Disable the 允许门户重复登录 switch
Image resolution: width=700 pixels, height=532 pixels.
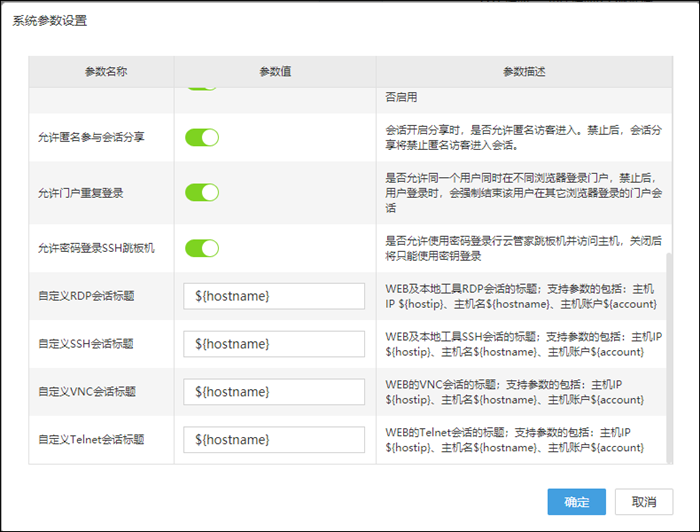pyautogui.click(x=201, y=192)
